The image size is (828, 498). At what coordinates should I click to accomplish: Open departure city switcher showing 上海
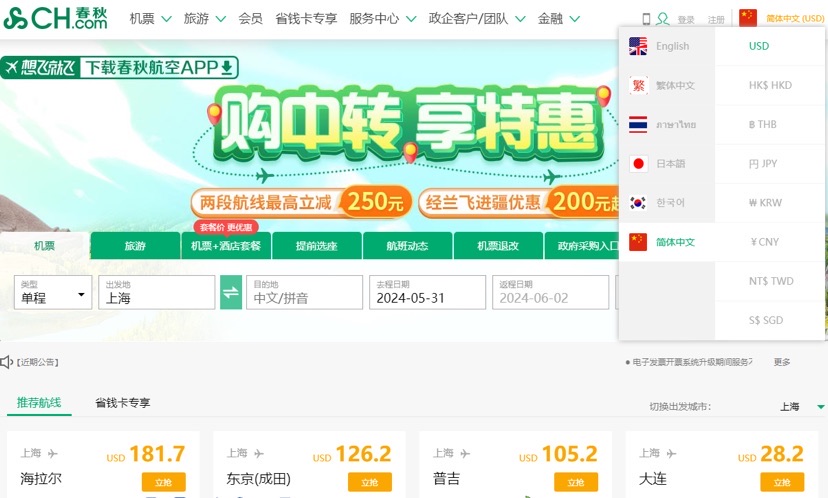802,407
